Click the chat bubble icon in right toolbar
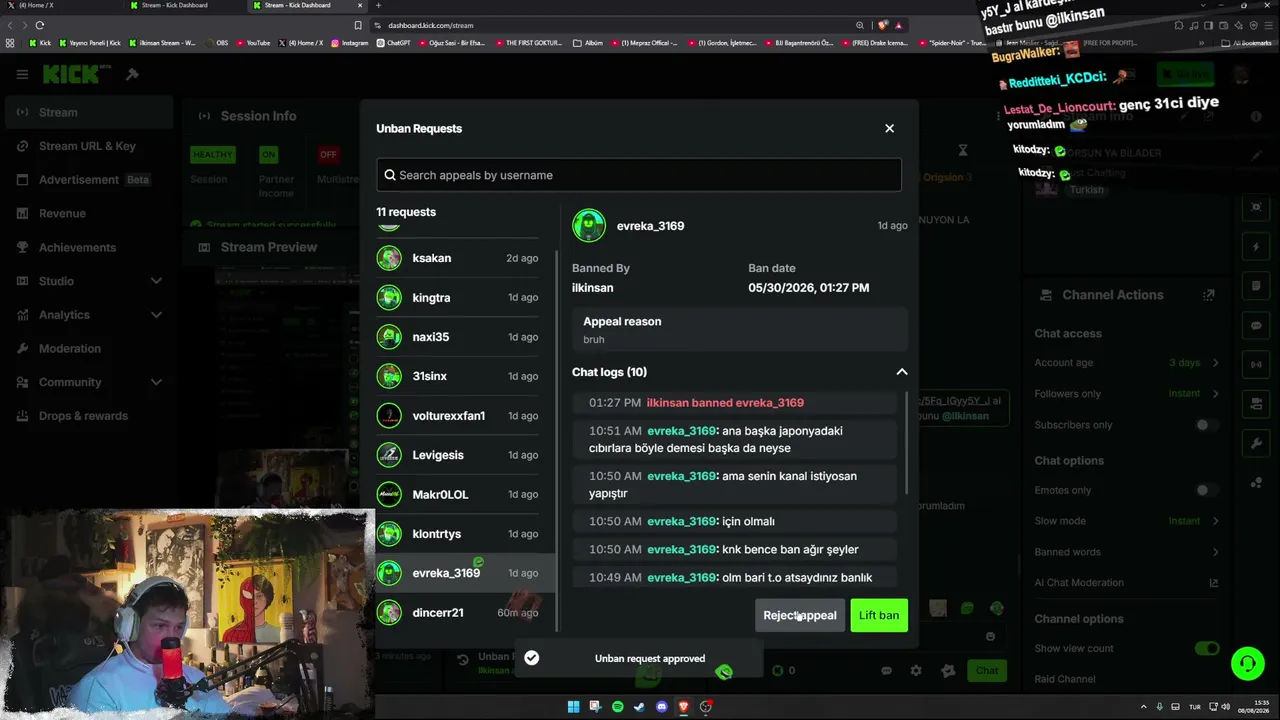Screen dimensions: 1280x720 (1257, 326)
